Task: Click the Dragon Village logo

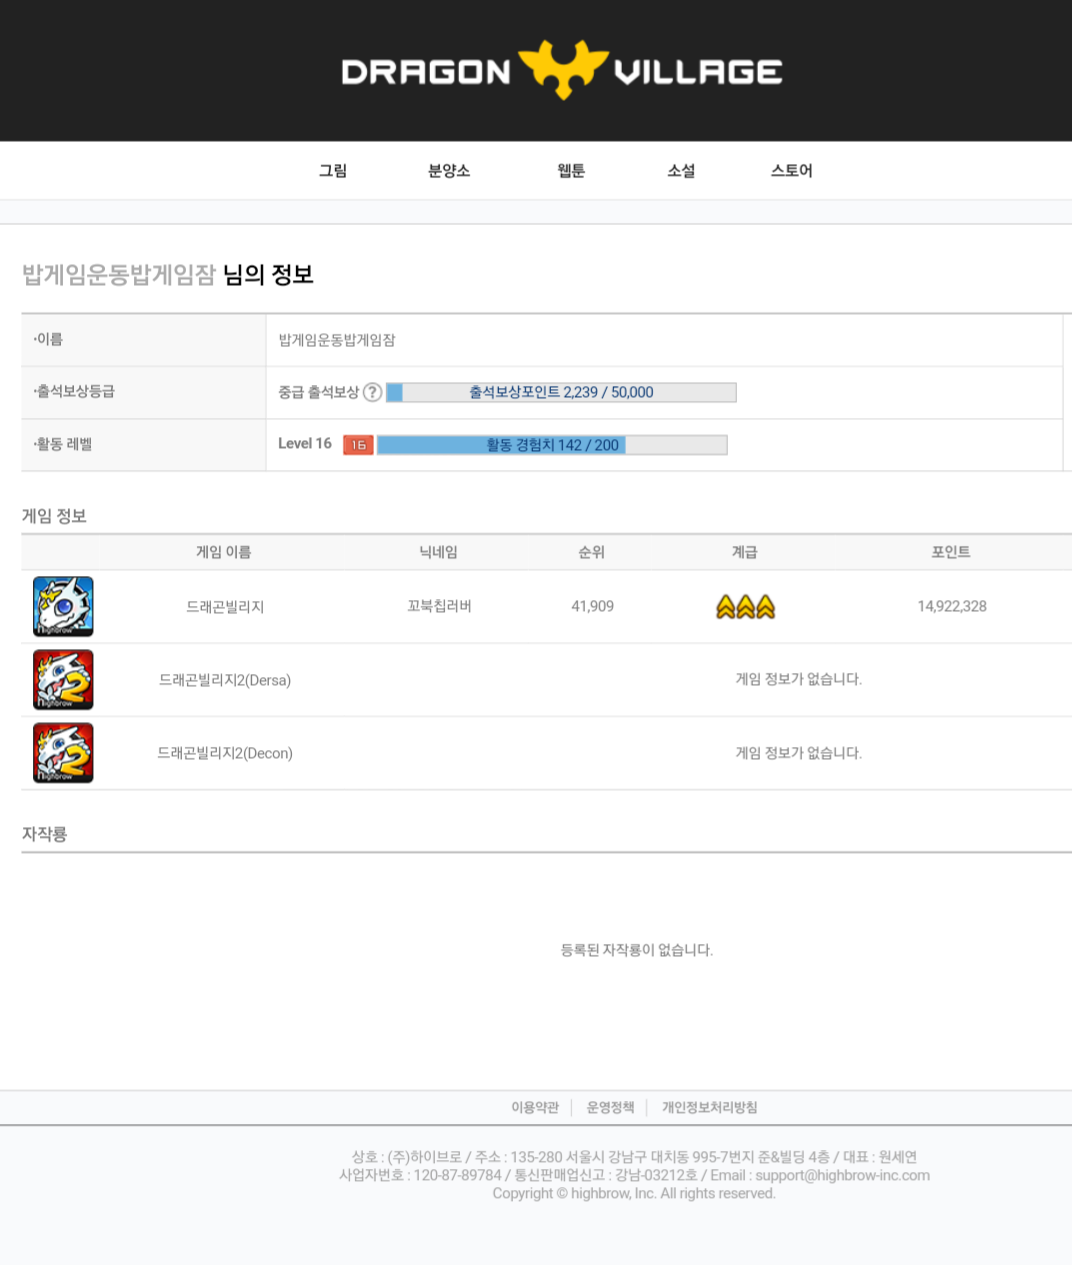Action: (561, 70)
